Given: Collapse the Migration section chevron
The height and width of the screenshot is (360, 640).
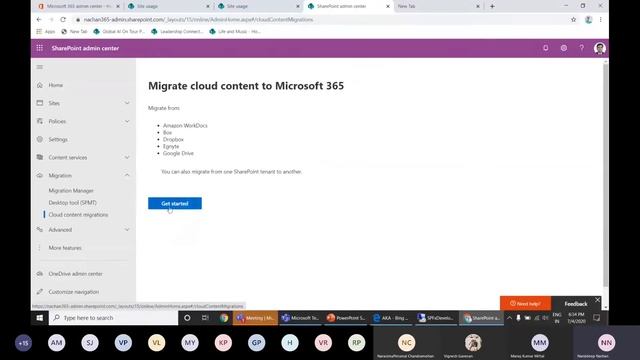Looking at the screenshot, I should click(x=127, y=176).
